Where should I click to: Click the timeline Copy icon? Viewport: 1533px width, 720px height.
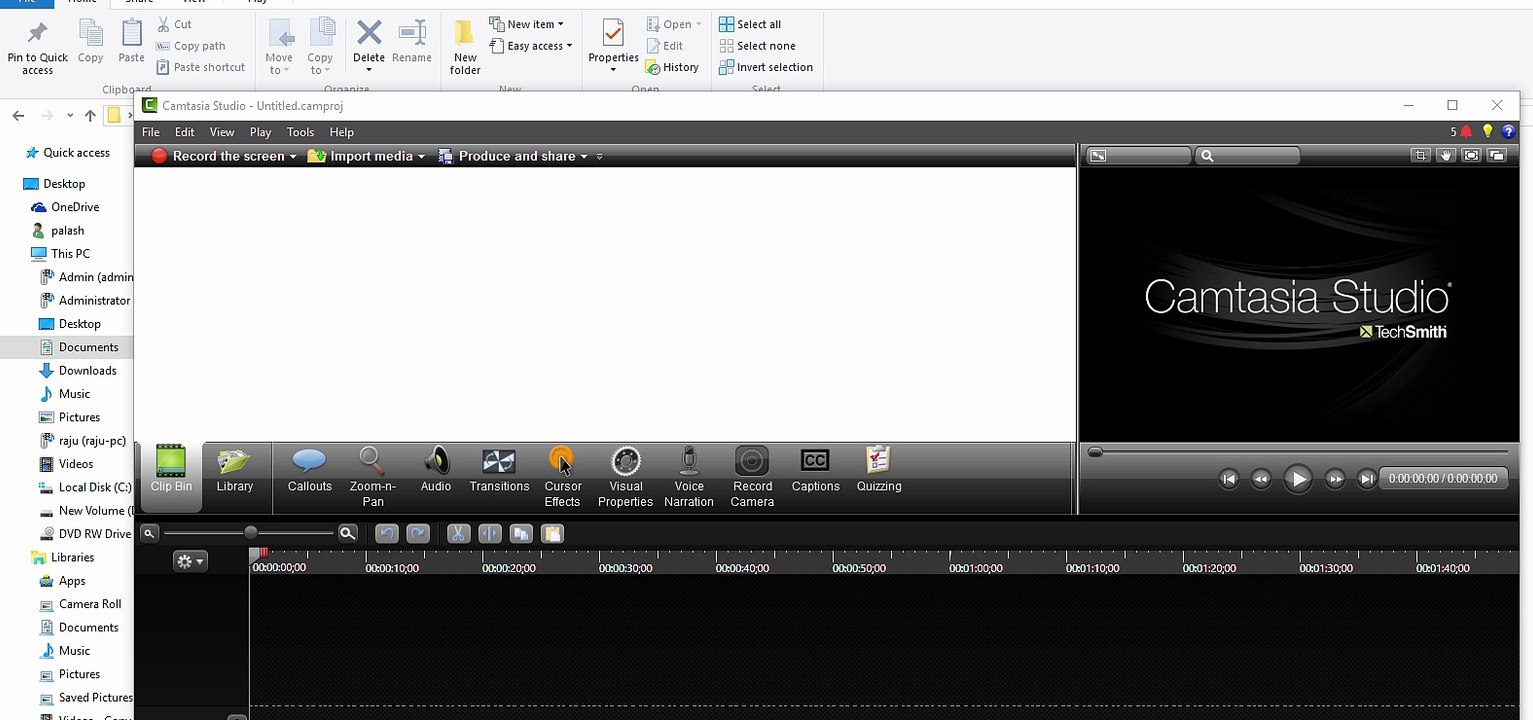[x=521, y=534]
